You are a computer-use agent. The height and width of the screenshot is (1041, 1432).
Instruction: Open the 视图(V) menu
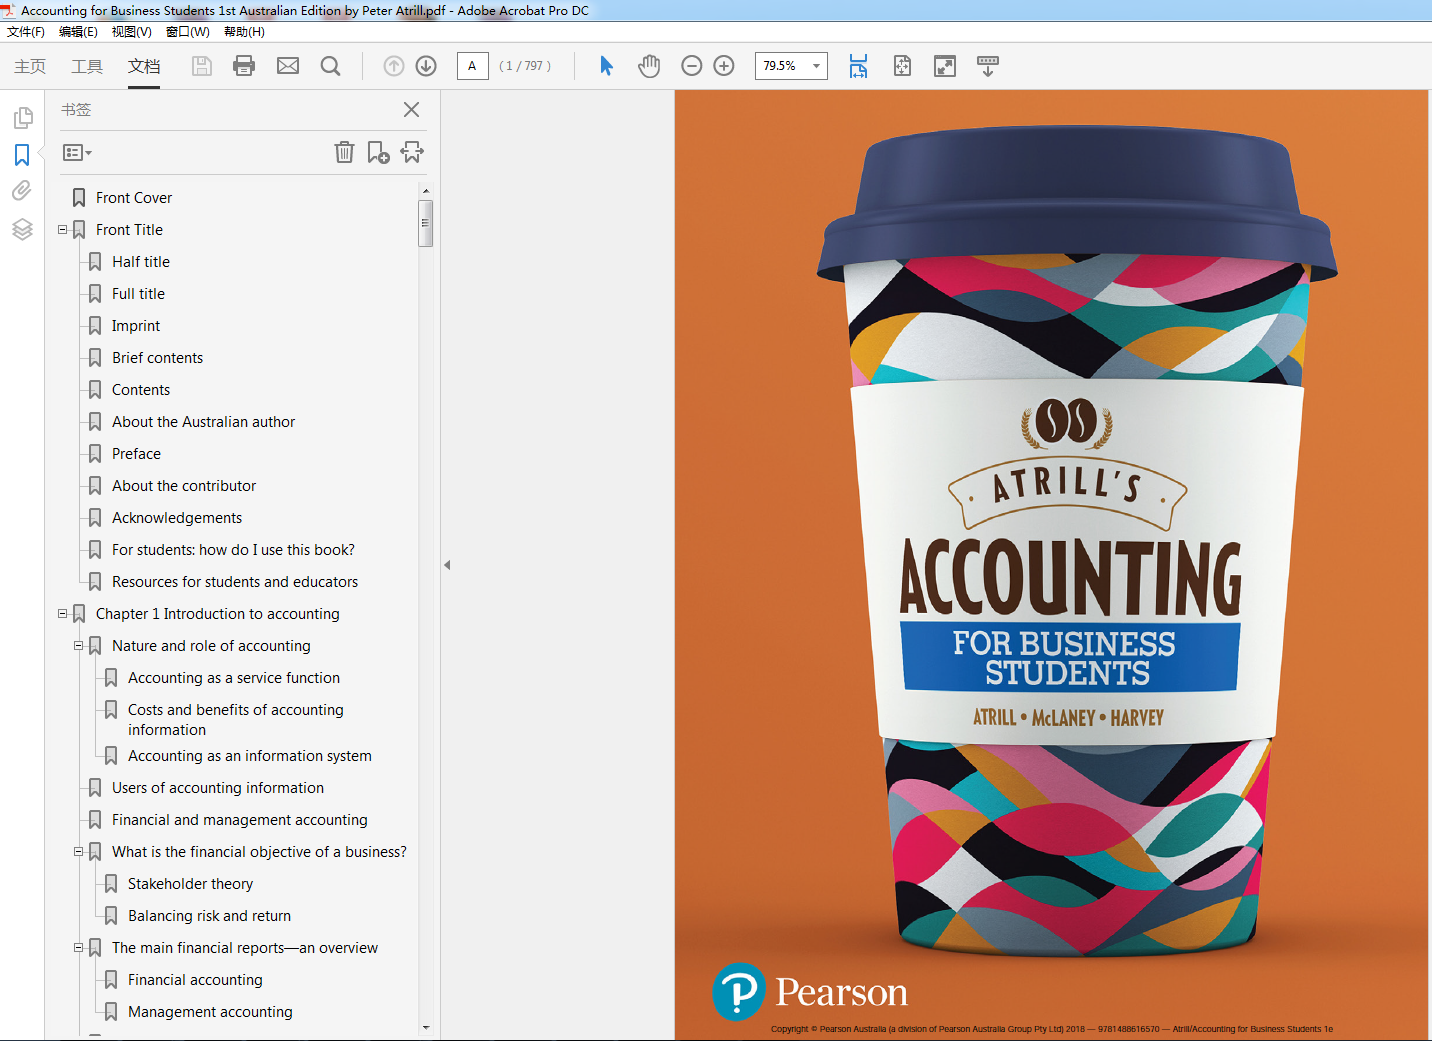[x=131, y=32]
